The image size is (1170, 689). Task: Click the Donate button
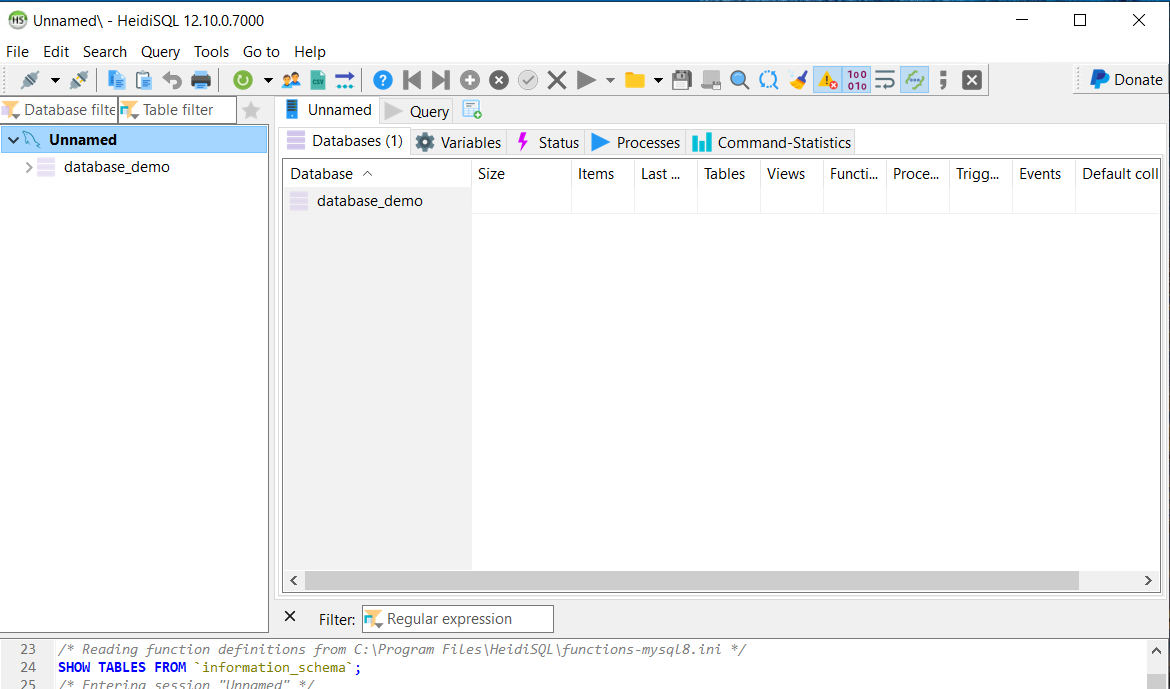[1126, 80]
